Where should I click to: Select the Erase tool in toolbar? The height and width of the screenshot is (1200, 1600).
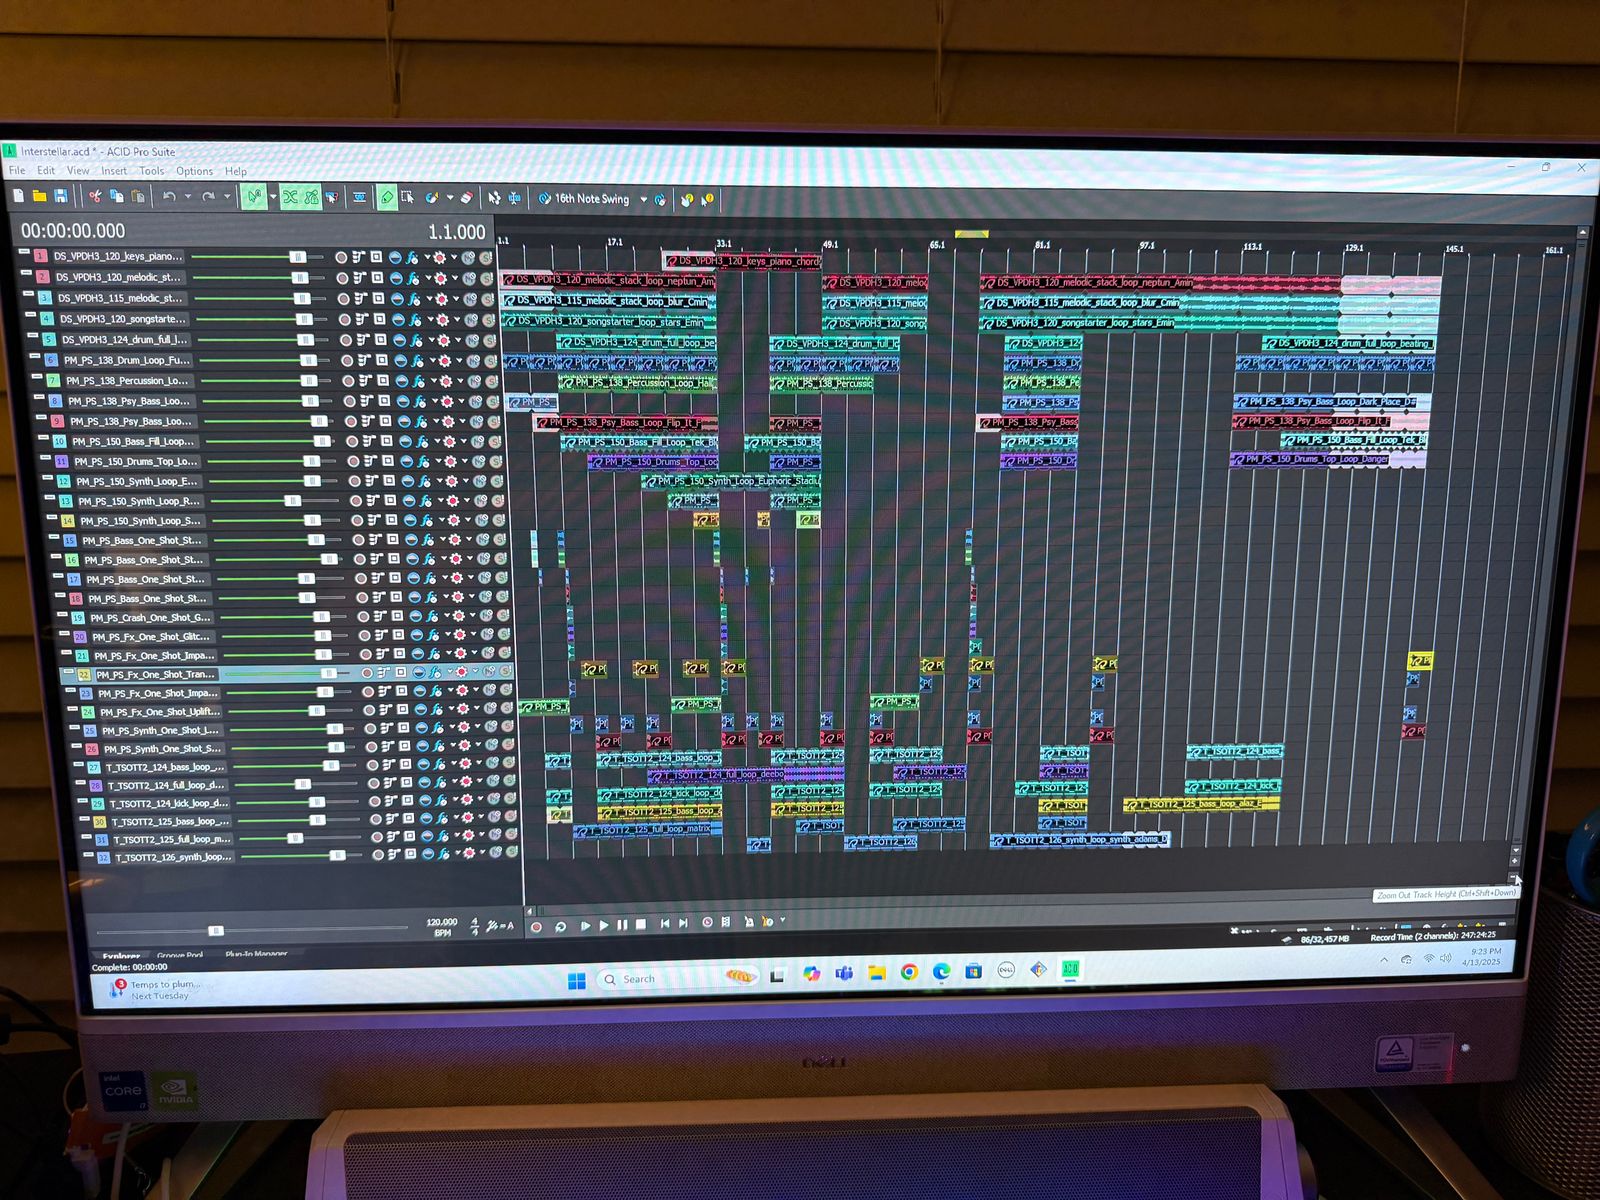(467, 198)
